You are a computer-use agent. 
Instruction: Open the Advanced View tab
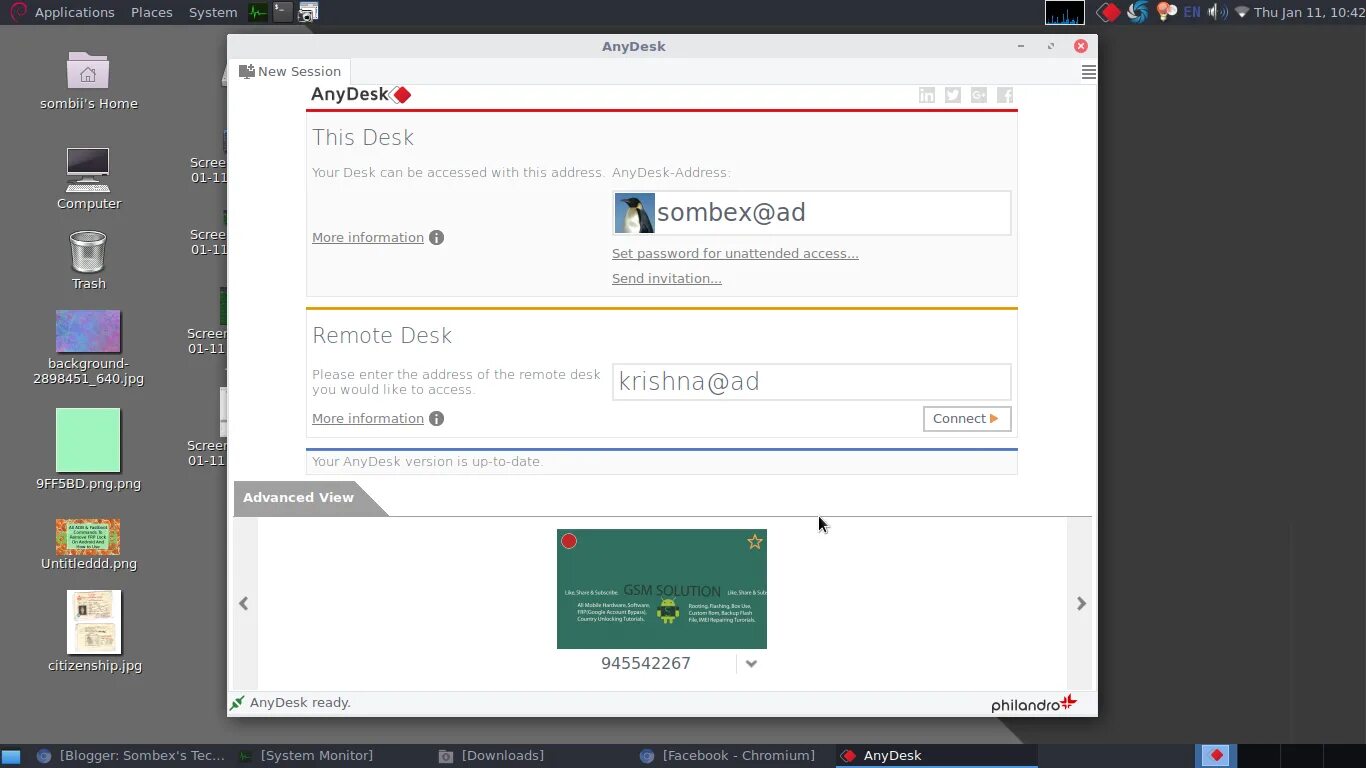click(x=298, y=497)
